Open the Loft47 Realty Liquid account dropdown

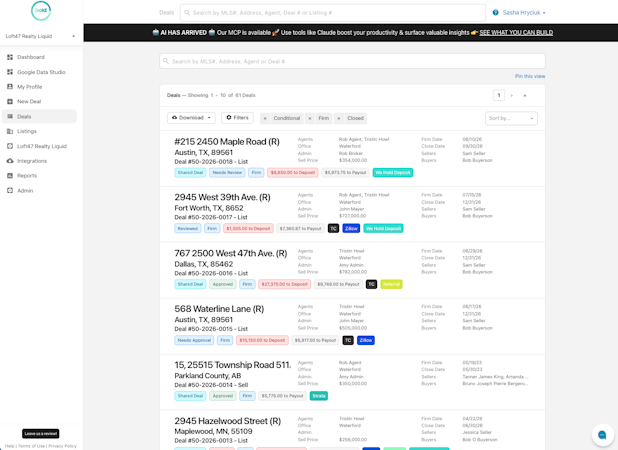(40, 36)
